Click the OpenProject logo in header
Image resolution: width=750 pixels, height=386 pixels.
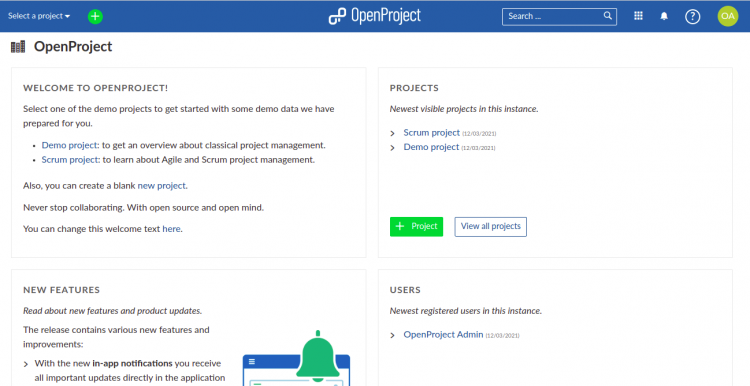375,16
